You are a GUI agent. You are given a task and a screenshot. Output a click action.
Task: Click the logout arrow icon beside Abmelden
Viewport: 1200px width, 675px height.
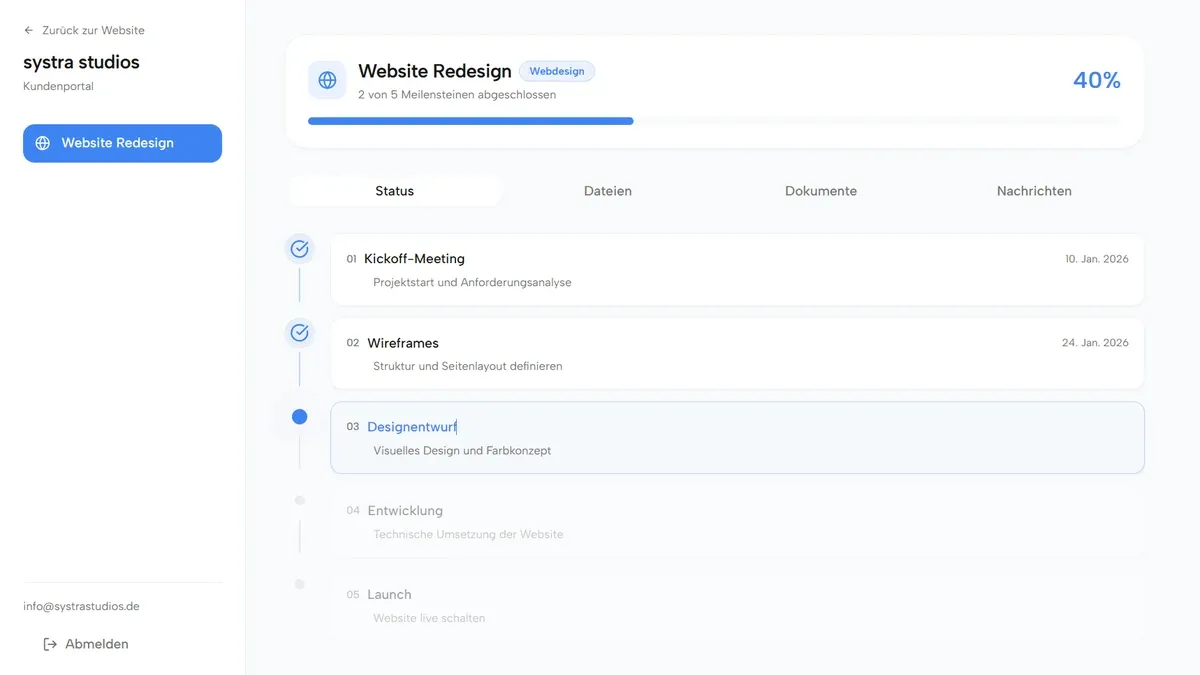(49, 644)
